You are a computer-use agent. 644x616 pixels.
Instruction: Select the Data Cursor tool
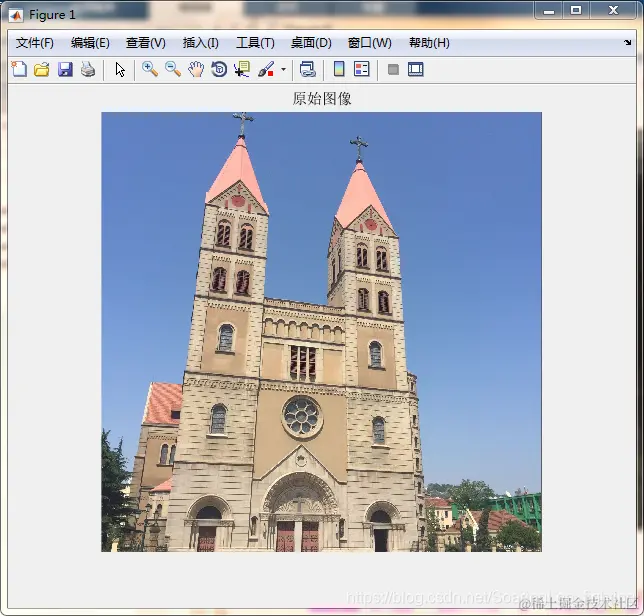coord(242,69)
